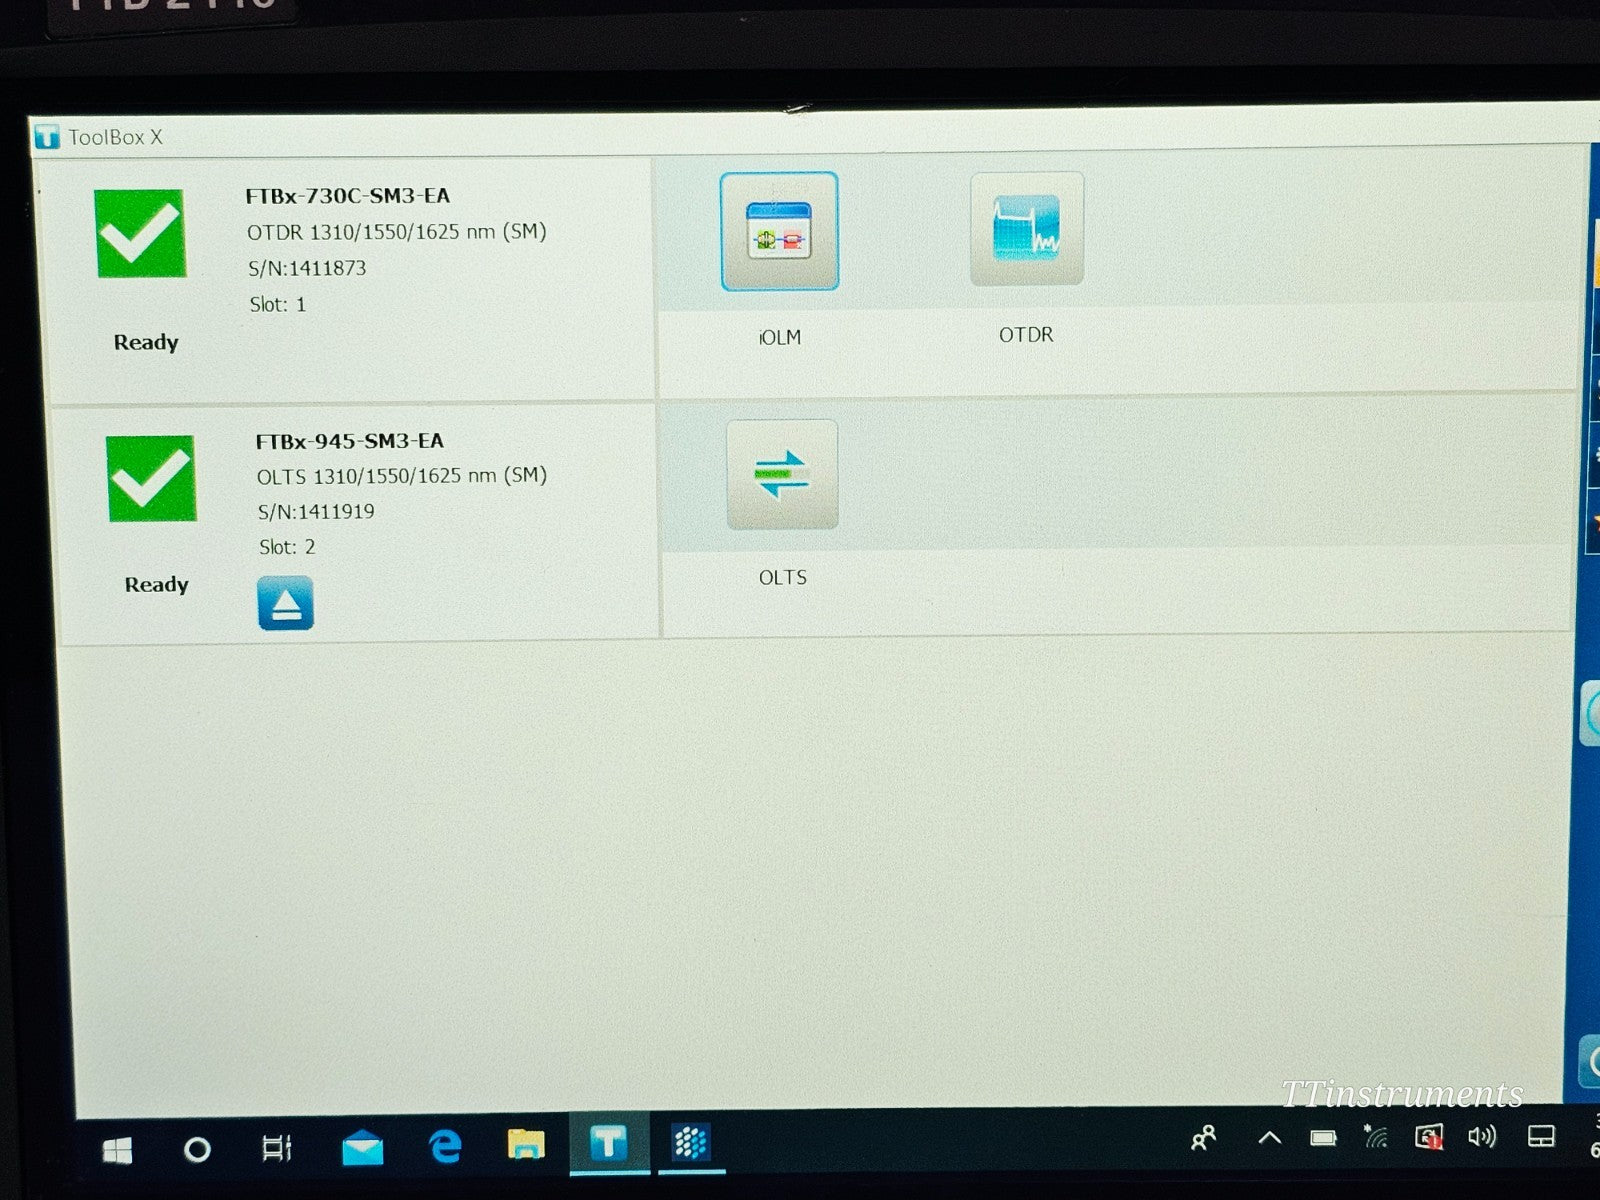Click OLTS 1310/1550/1625 nm (SM) description
Viewport: 1600px width, 1200px height.
[402, 476]
